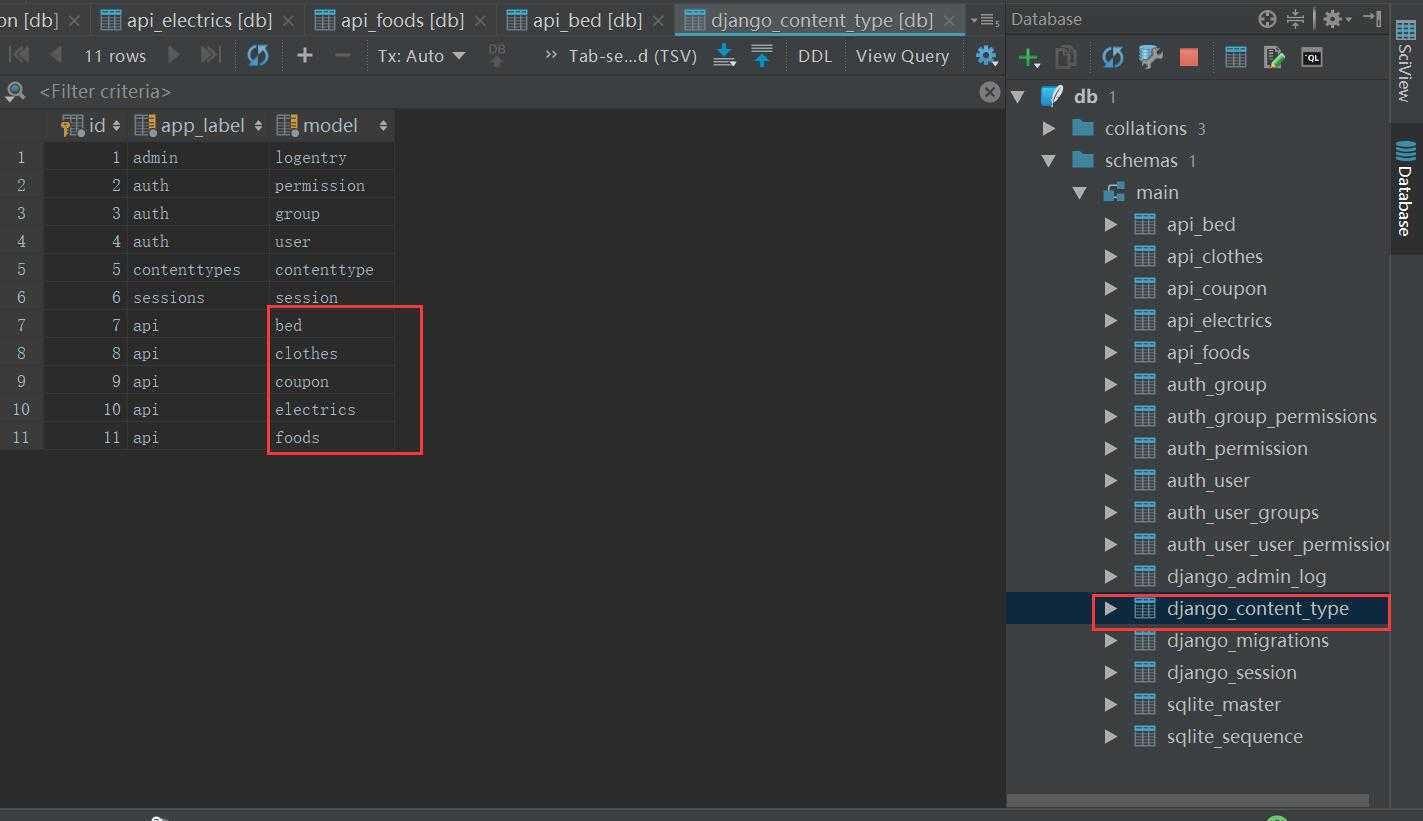The width and height of the screenshot is (1423, 821).
Task: Open the SQL query console icon
Action: 1312,57
